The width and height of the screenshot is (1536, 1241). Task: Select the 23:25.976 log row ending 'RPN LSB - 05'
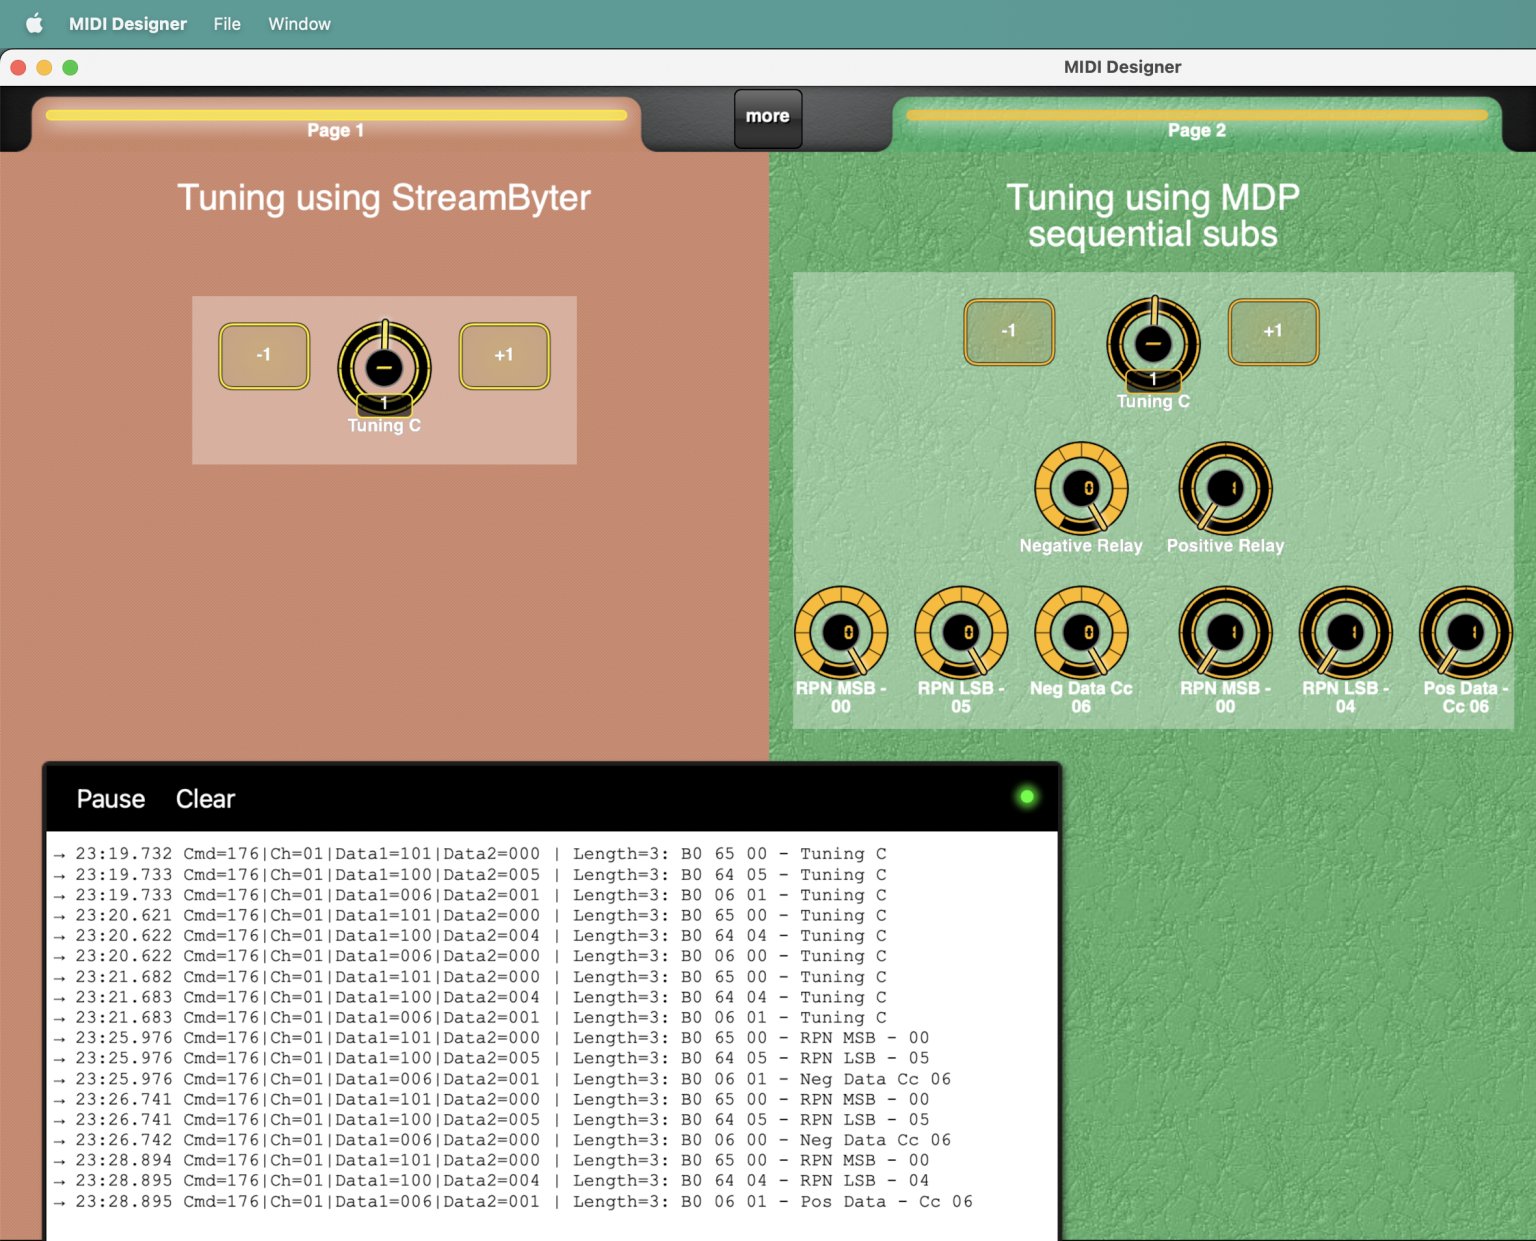point(492,1058)
